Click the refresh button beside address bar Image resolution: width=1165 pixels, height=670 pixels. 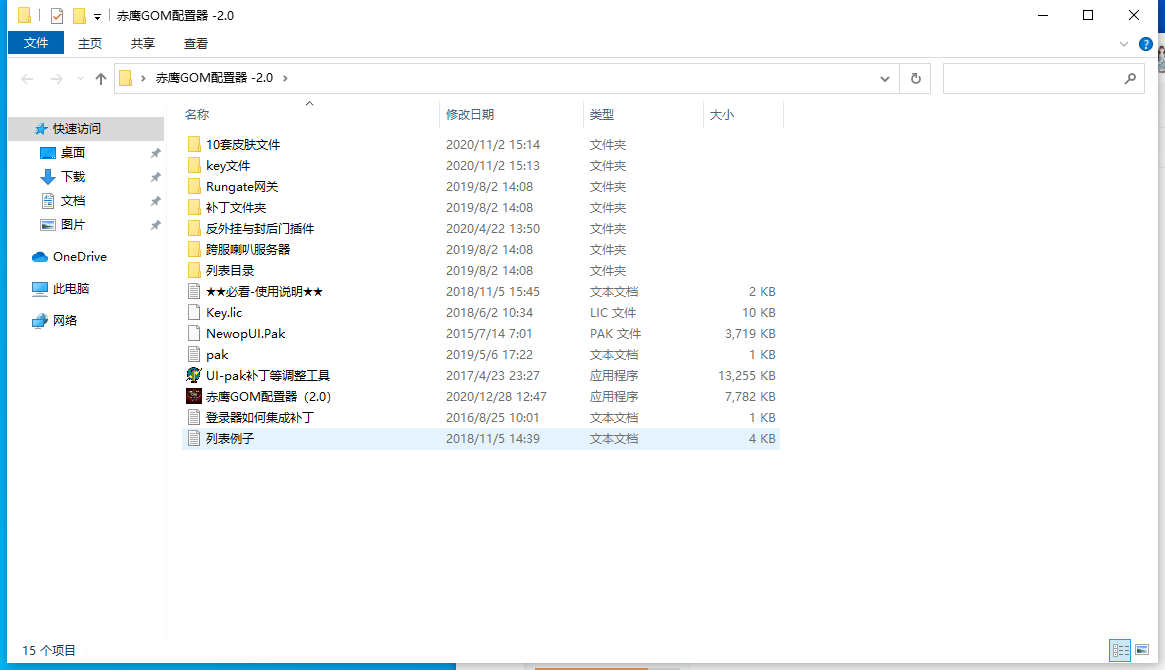(x=915, y=78)
